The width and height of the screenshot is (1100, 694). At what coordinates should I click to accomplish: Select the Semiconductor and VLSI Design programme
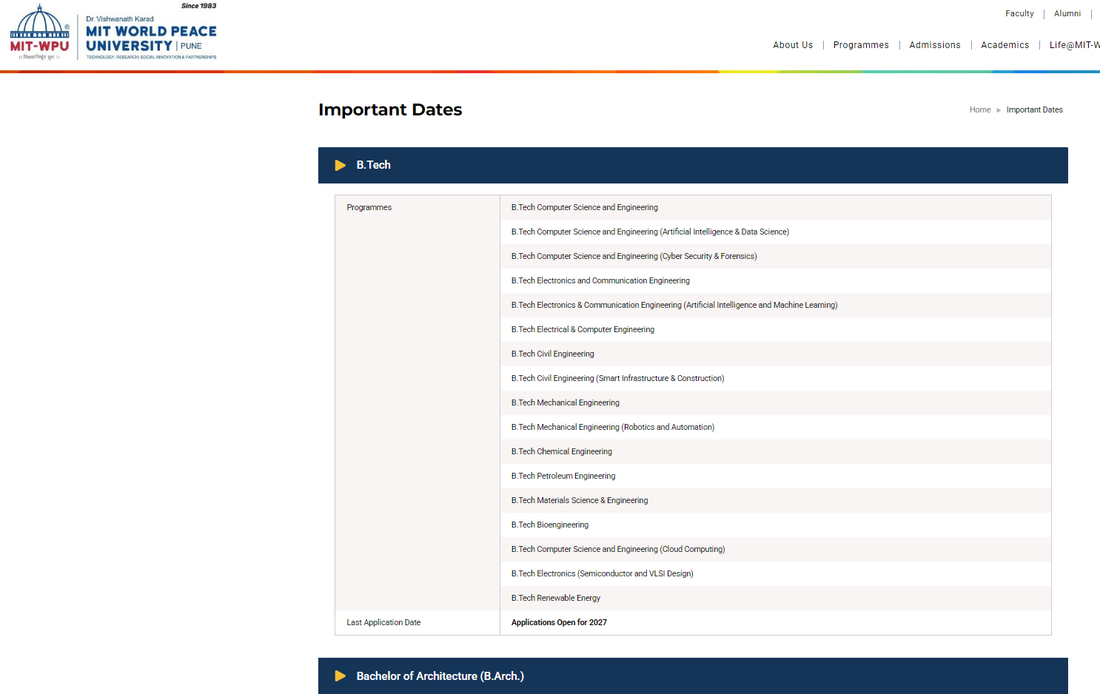point(776,574)
